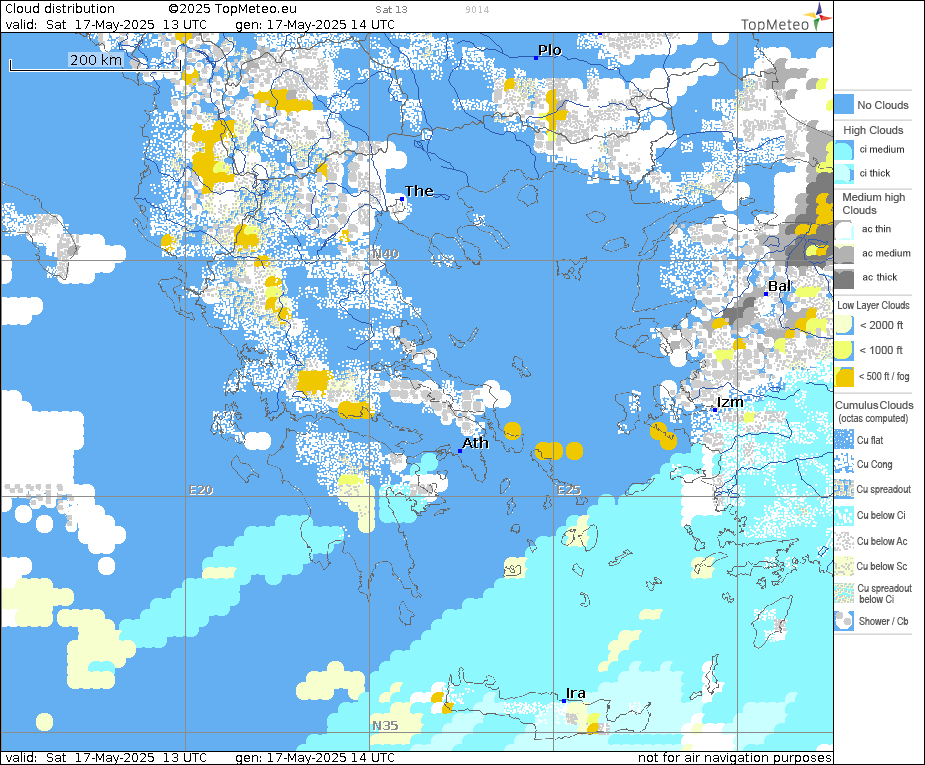This screenshot has height=765, width=925.
Task: Select the ci thick legend swatch
Action: point(844,173)
